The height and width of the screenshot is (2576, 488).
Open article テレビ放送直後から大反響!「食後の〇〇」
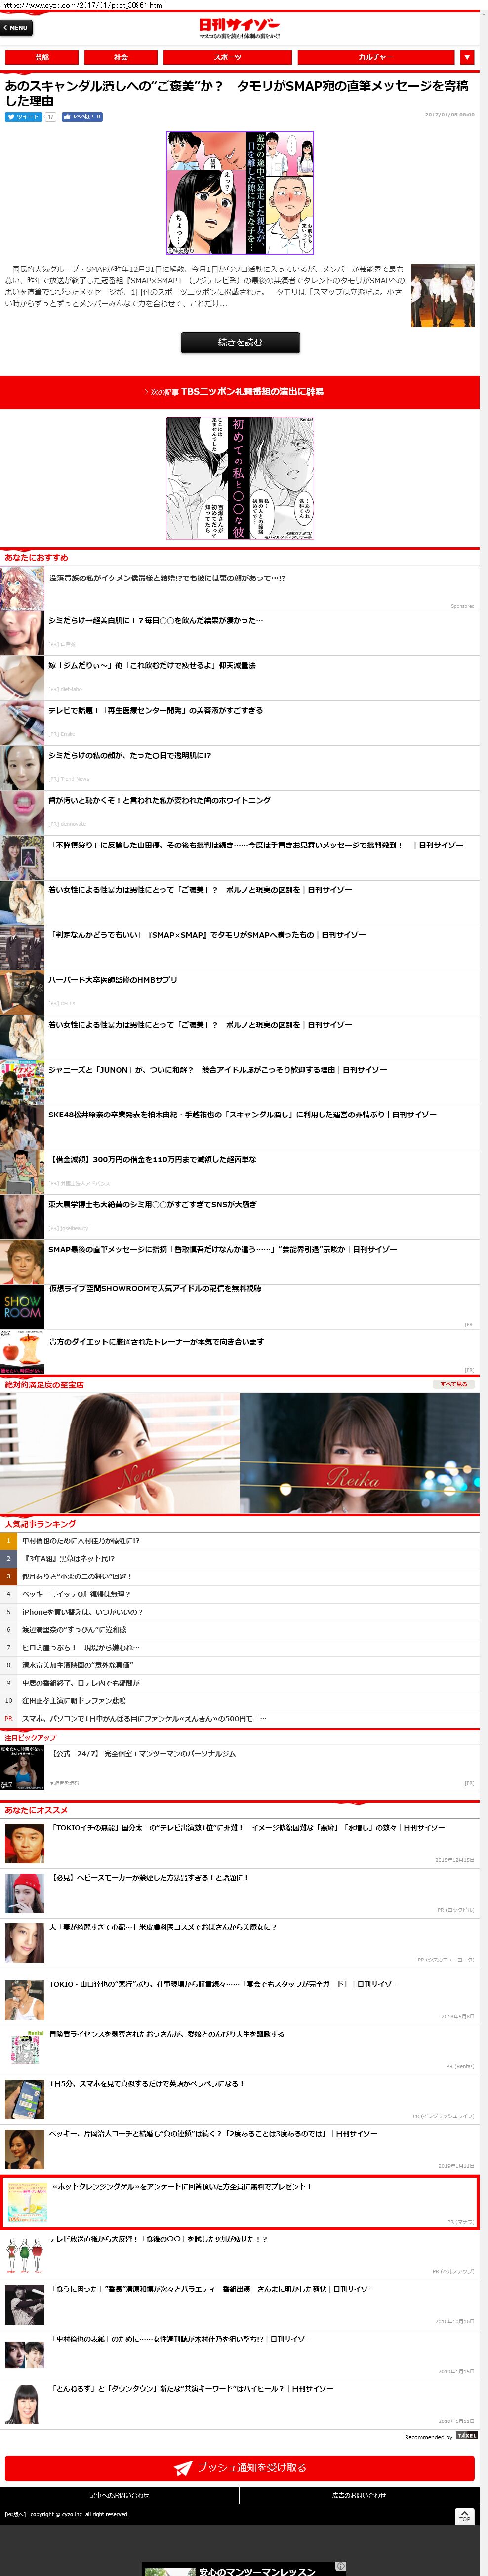click(x=158, y=2240)
